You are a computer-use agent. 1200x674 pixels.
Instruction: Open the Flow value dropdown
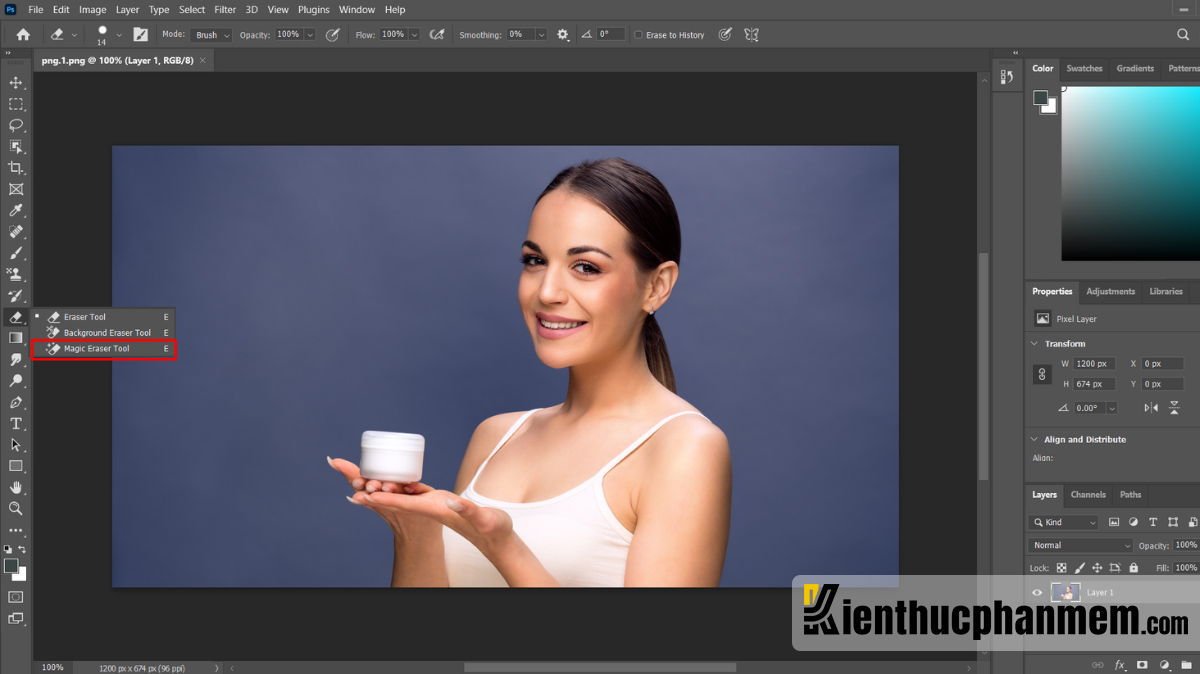[x=414, y=35]
